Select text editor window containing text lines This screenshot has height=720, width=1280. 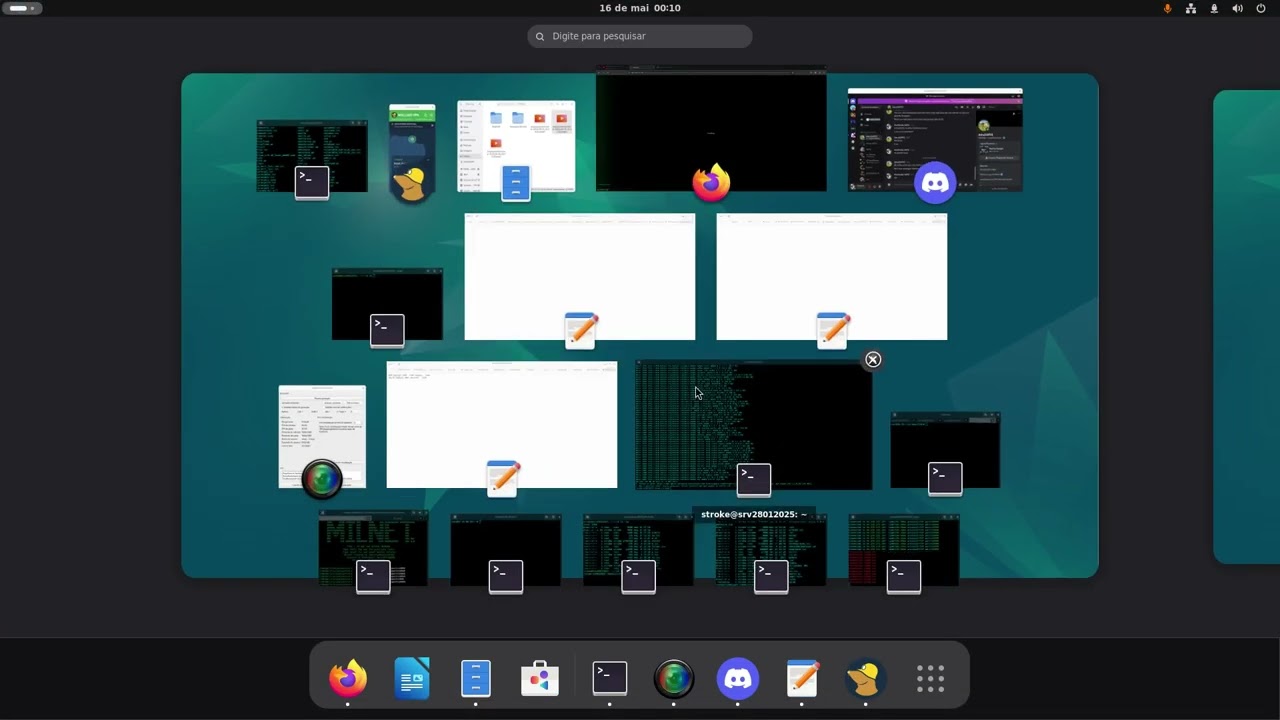pos(502,425)
